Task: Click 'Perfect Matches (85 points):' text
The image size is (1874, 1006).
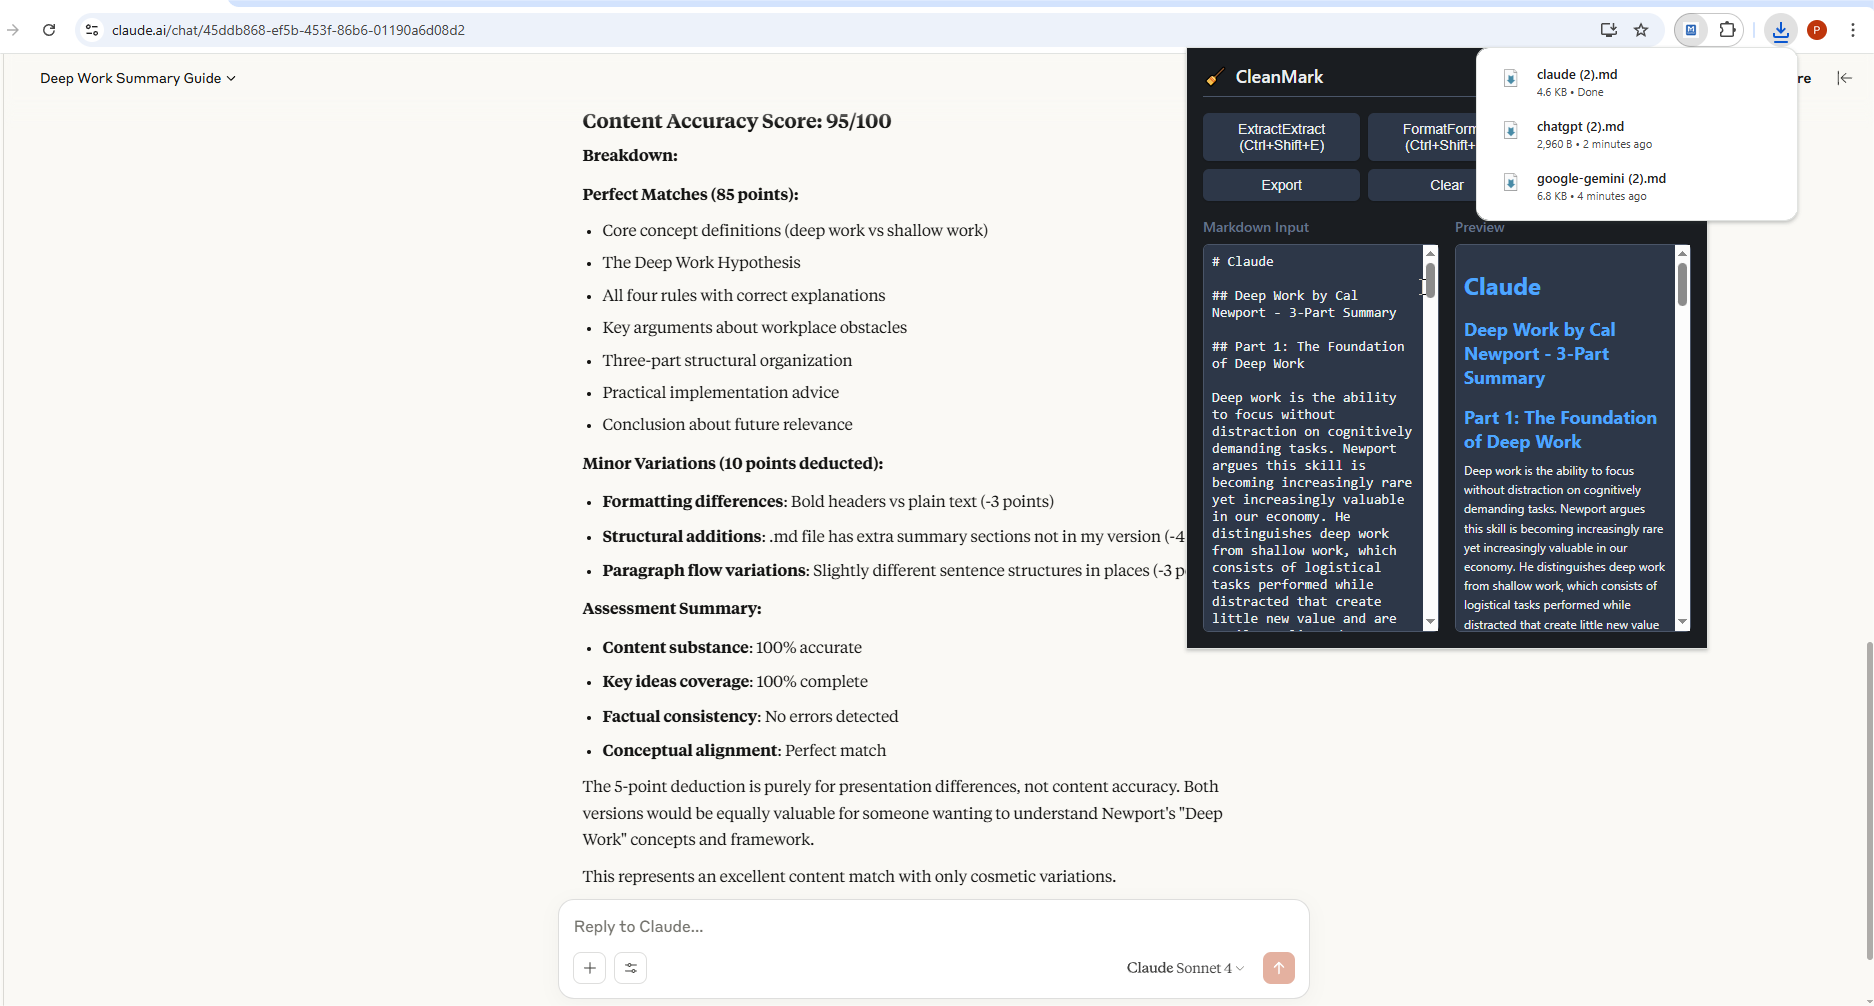Action: tap(690, 194)
